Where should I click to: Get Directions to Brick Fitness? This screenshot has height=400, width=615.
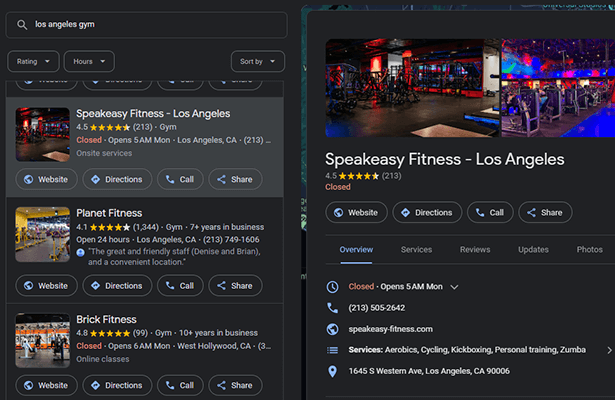117,385
